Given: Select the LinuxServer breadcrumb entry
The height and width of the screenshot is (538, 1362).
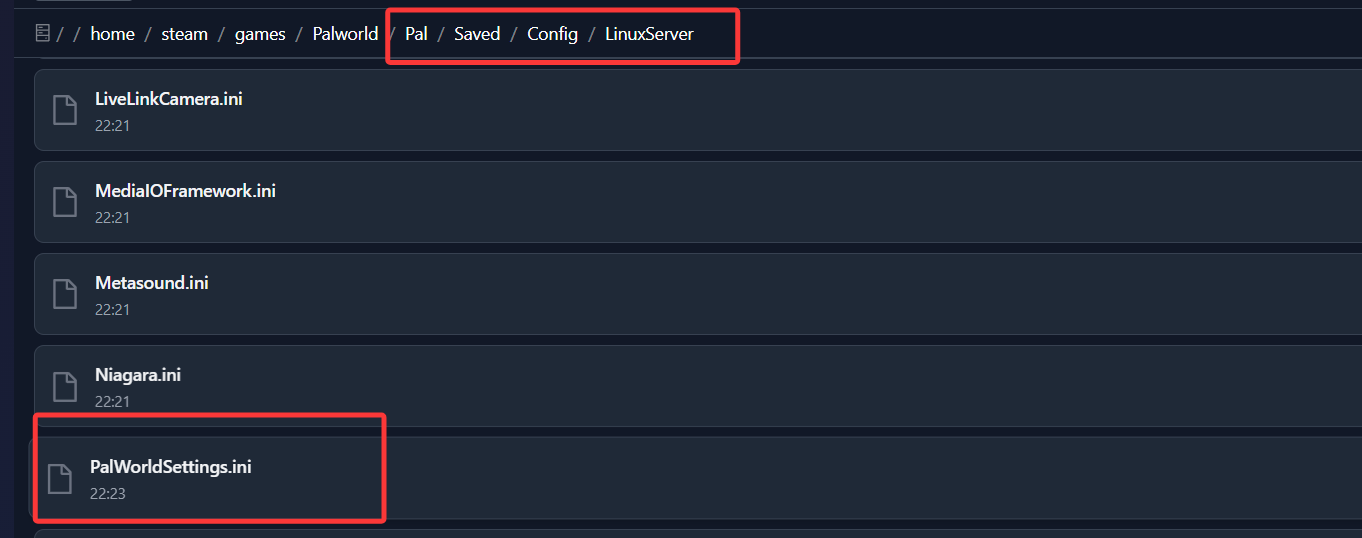Looking at the screenshot, I should coord(649,34).
